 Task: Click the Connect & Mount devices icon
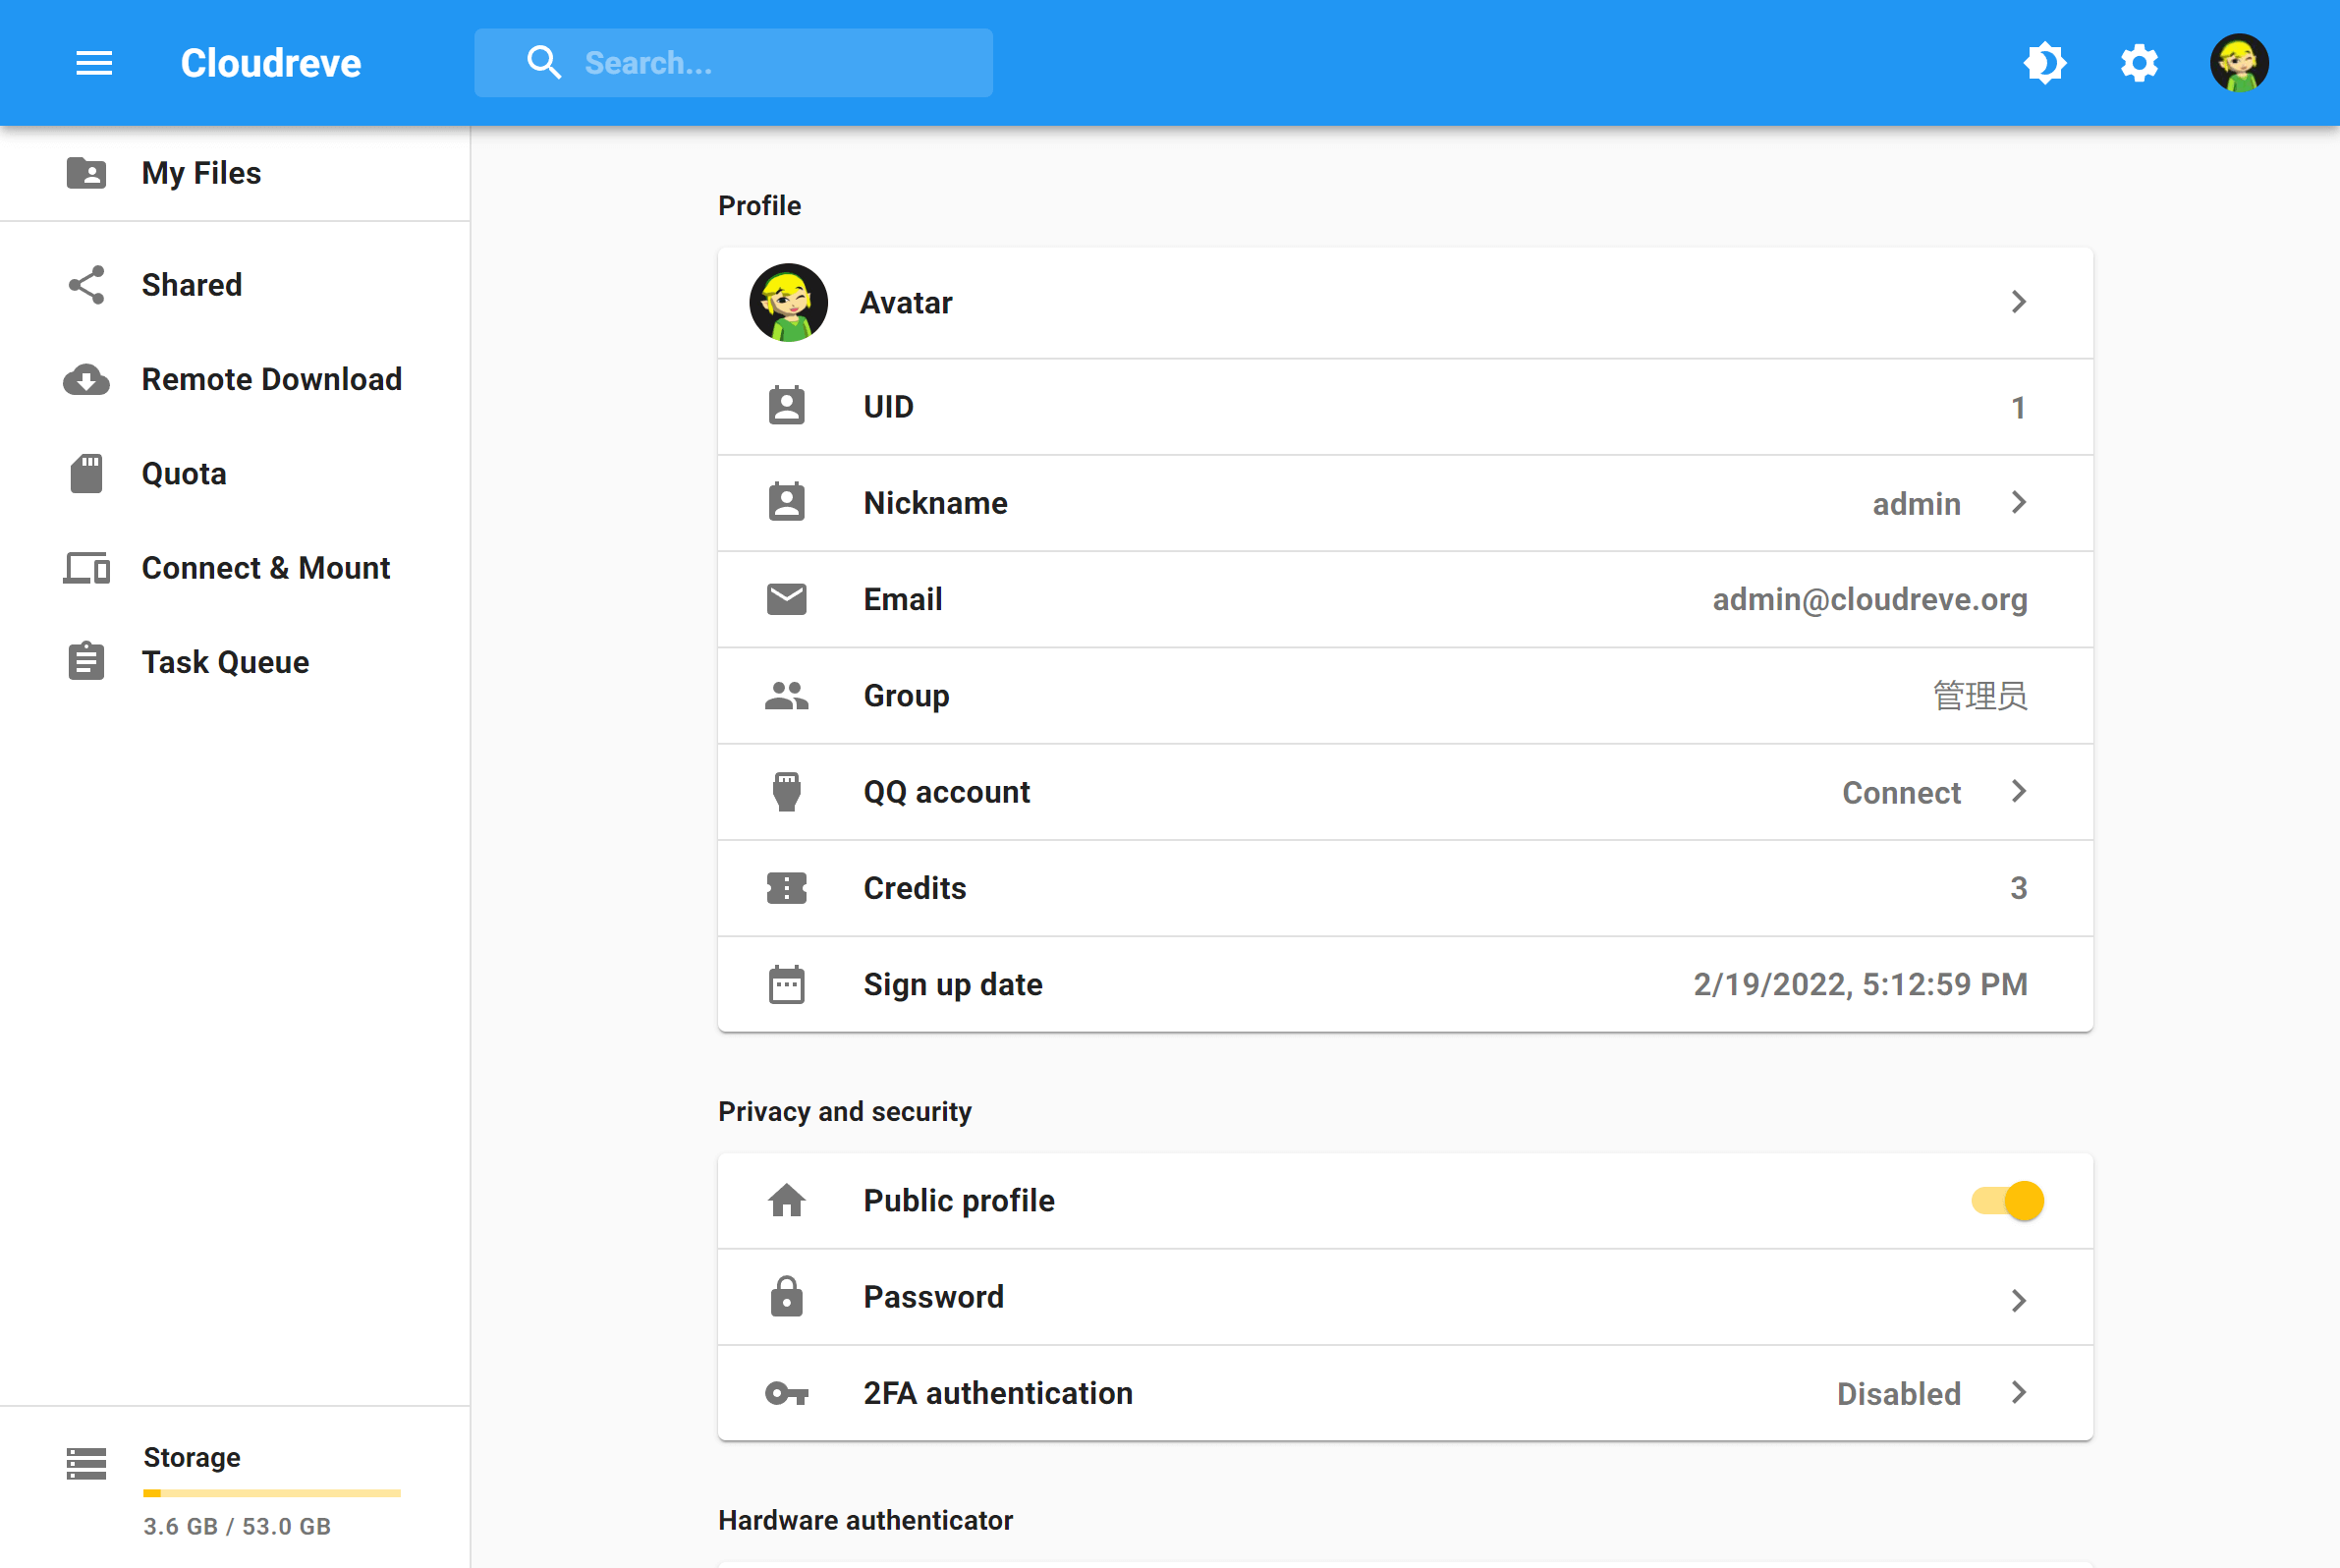86,568
